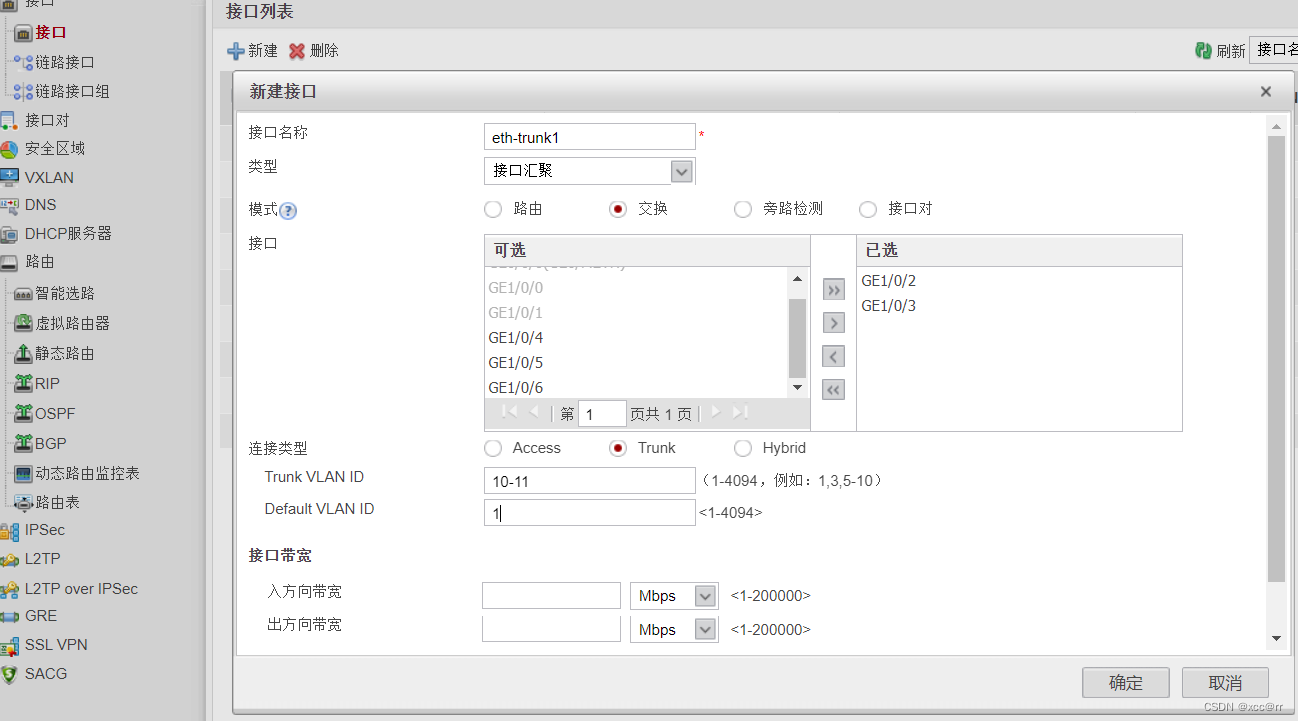Select the Access link type radio
This screenshot has width=1298, height=721.
(492, 448)
